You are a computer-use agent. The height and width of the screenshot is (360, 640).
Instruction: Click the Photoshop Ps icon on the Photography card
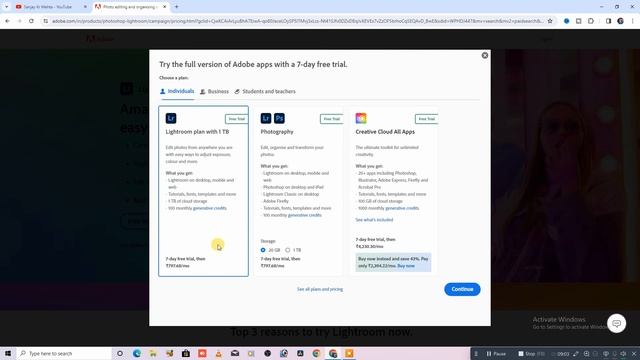coord(279,118)
